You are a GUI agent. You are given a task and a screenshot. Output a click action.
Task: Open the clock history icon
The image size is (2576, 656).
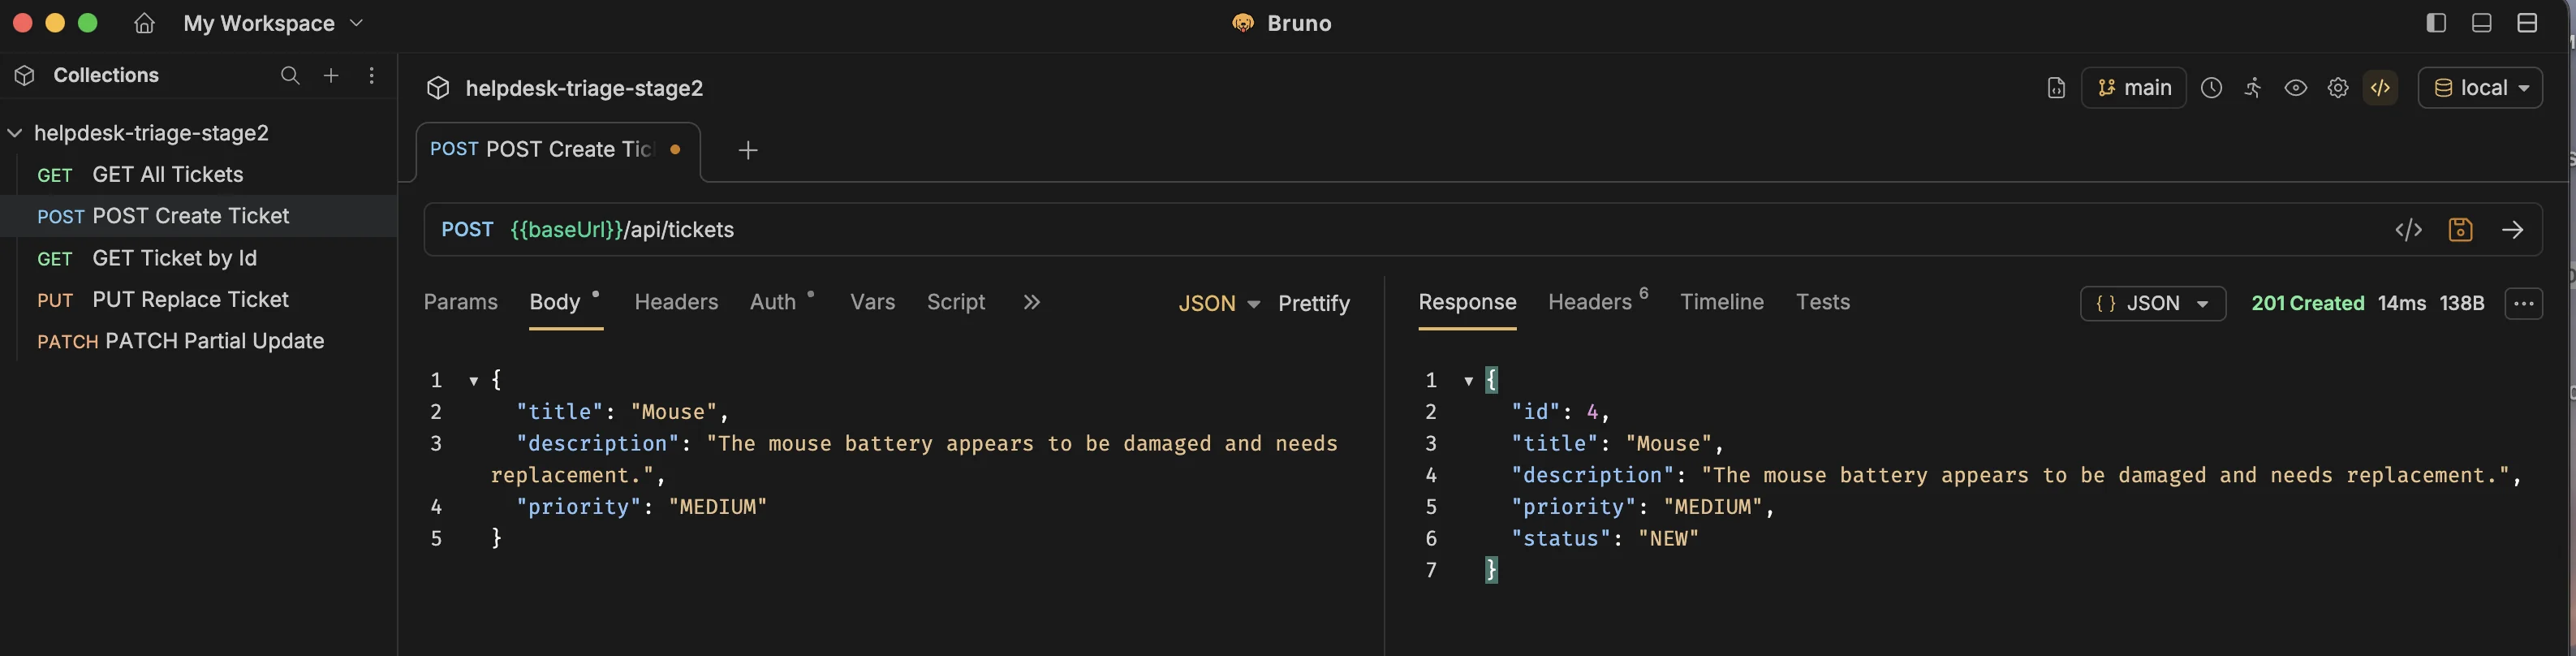(x=2211, y=88)
